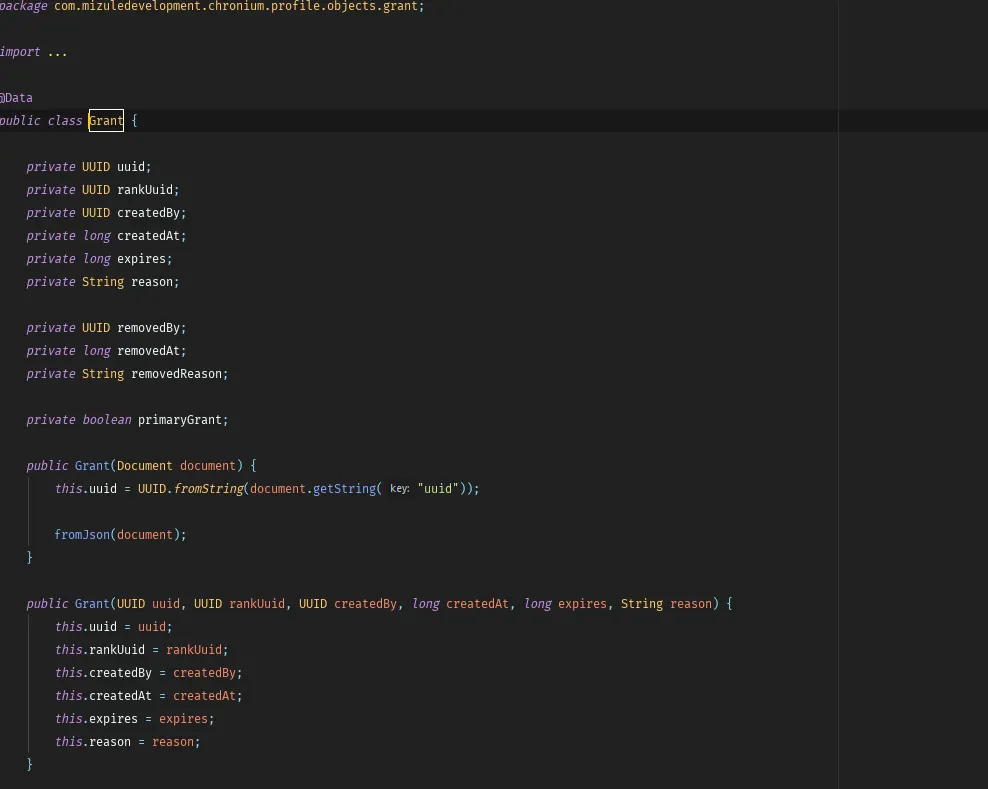Click the removedAt field name

click(x=148, y=351)
